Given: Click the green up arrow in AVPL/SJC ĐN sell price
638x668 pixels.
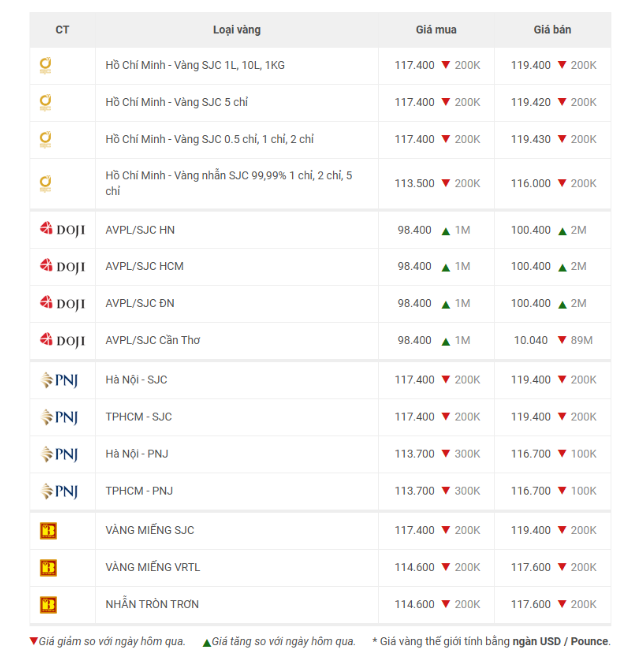Looking at the screenshot, I should [562, 305].
